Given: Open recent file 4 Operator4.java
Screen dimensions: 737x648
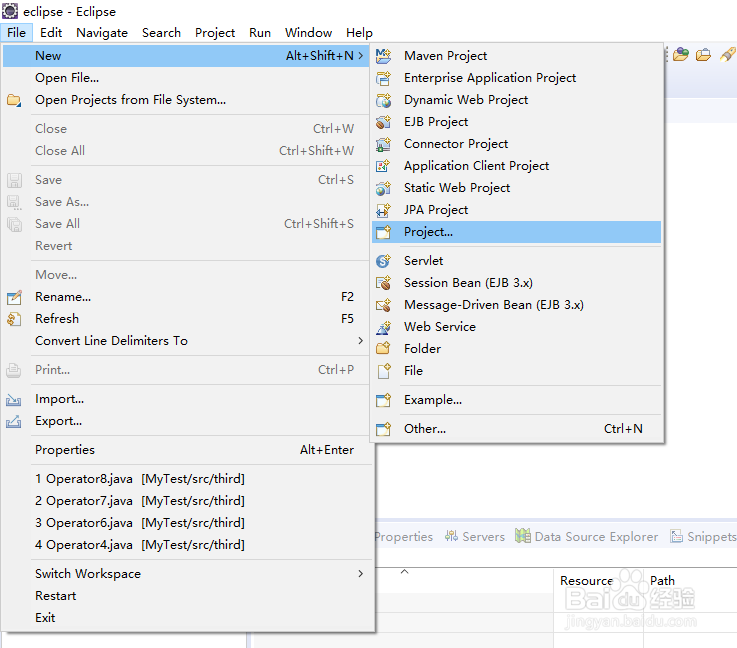Looking at the screenshot, I should [186, 545].
